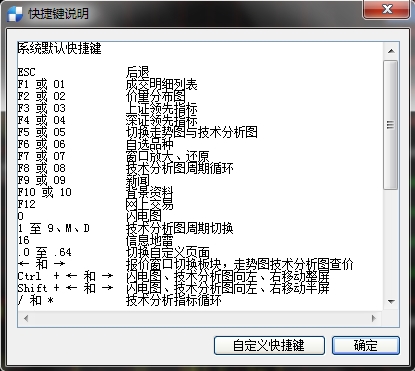Click the ESC 后退 shortcut line

pyautogui.click(x=83, y=72)
